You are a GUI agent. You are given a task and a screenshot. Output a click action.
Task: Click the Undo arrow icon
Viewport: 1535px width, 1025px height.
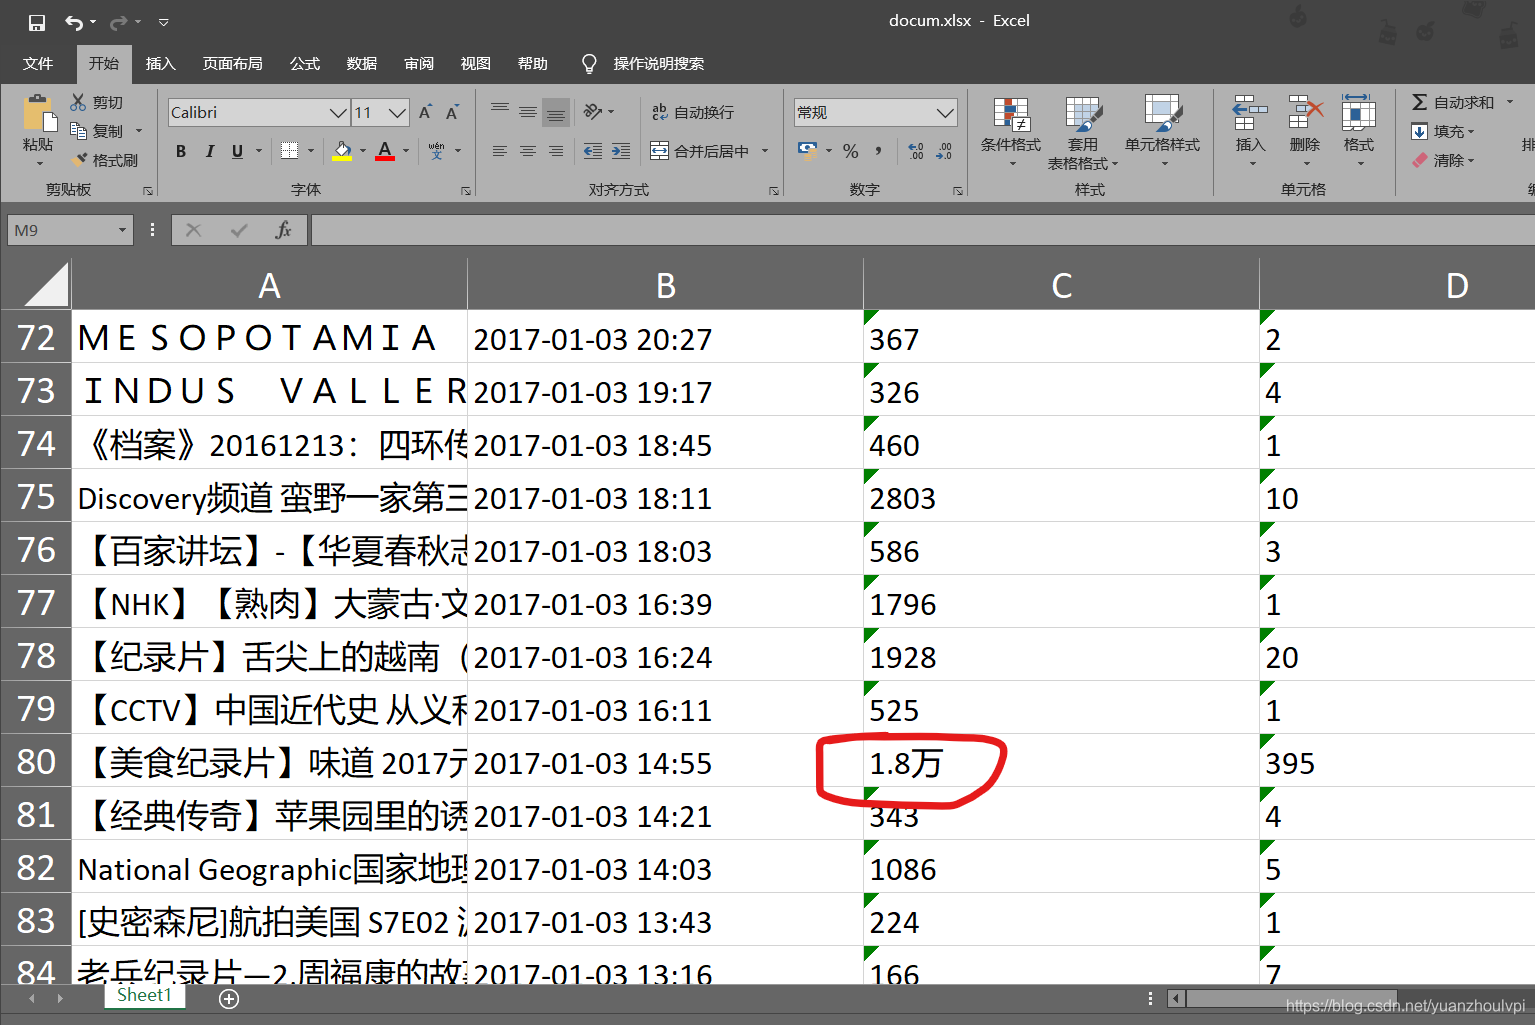tap(74, 22)
